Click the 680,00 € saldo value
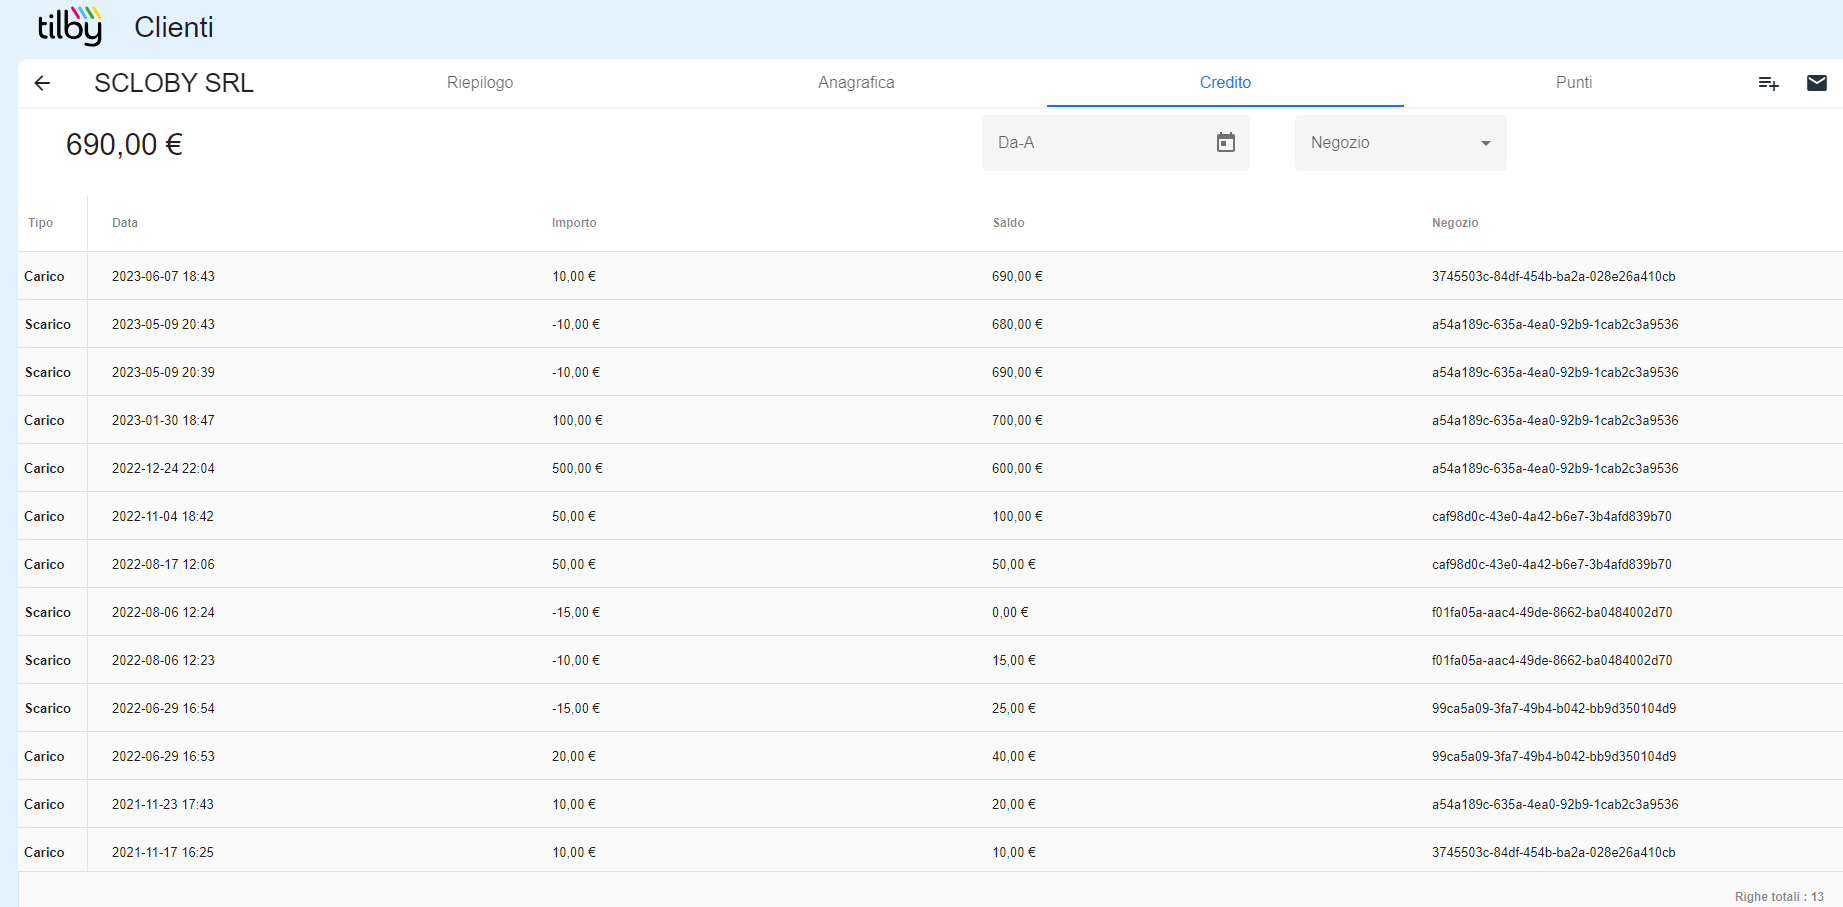Screen dimensions: 1843x907 pyautogui.click(x=1017, y=325)
